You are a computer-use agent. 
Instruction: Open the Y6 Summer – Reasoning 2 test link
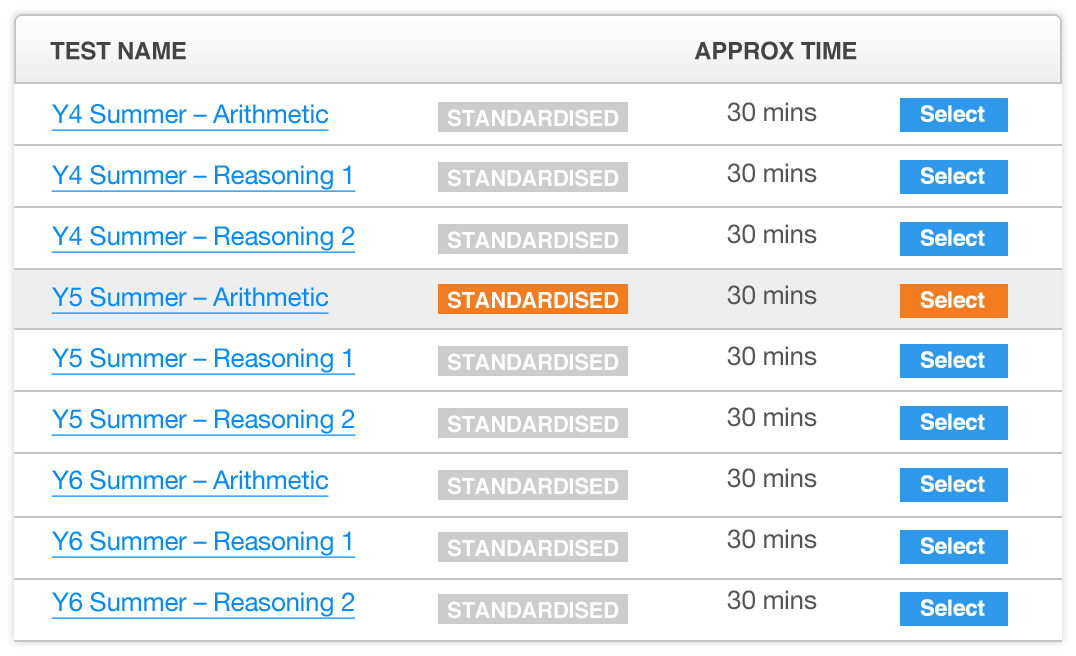(x=203, y=604)
